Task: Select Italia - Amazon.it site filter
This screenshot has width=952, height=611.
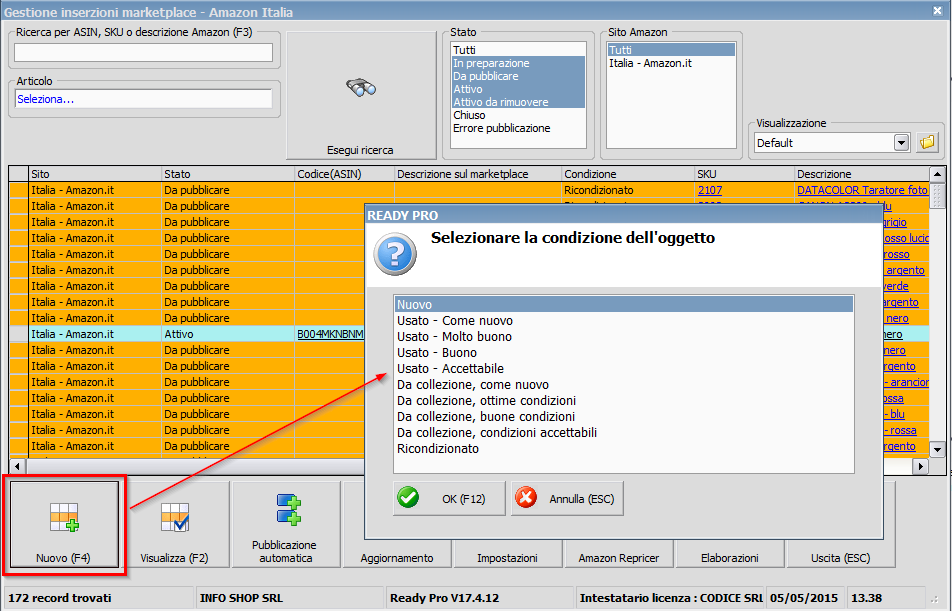Action: click(672, 63)
